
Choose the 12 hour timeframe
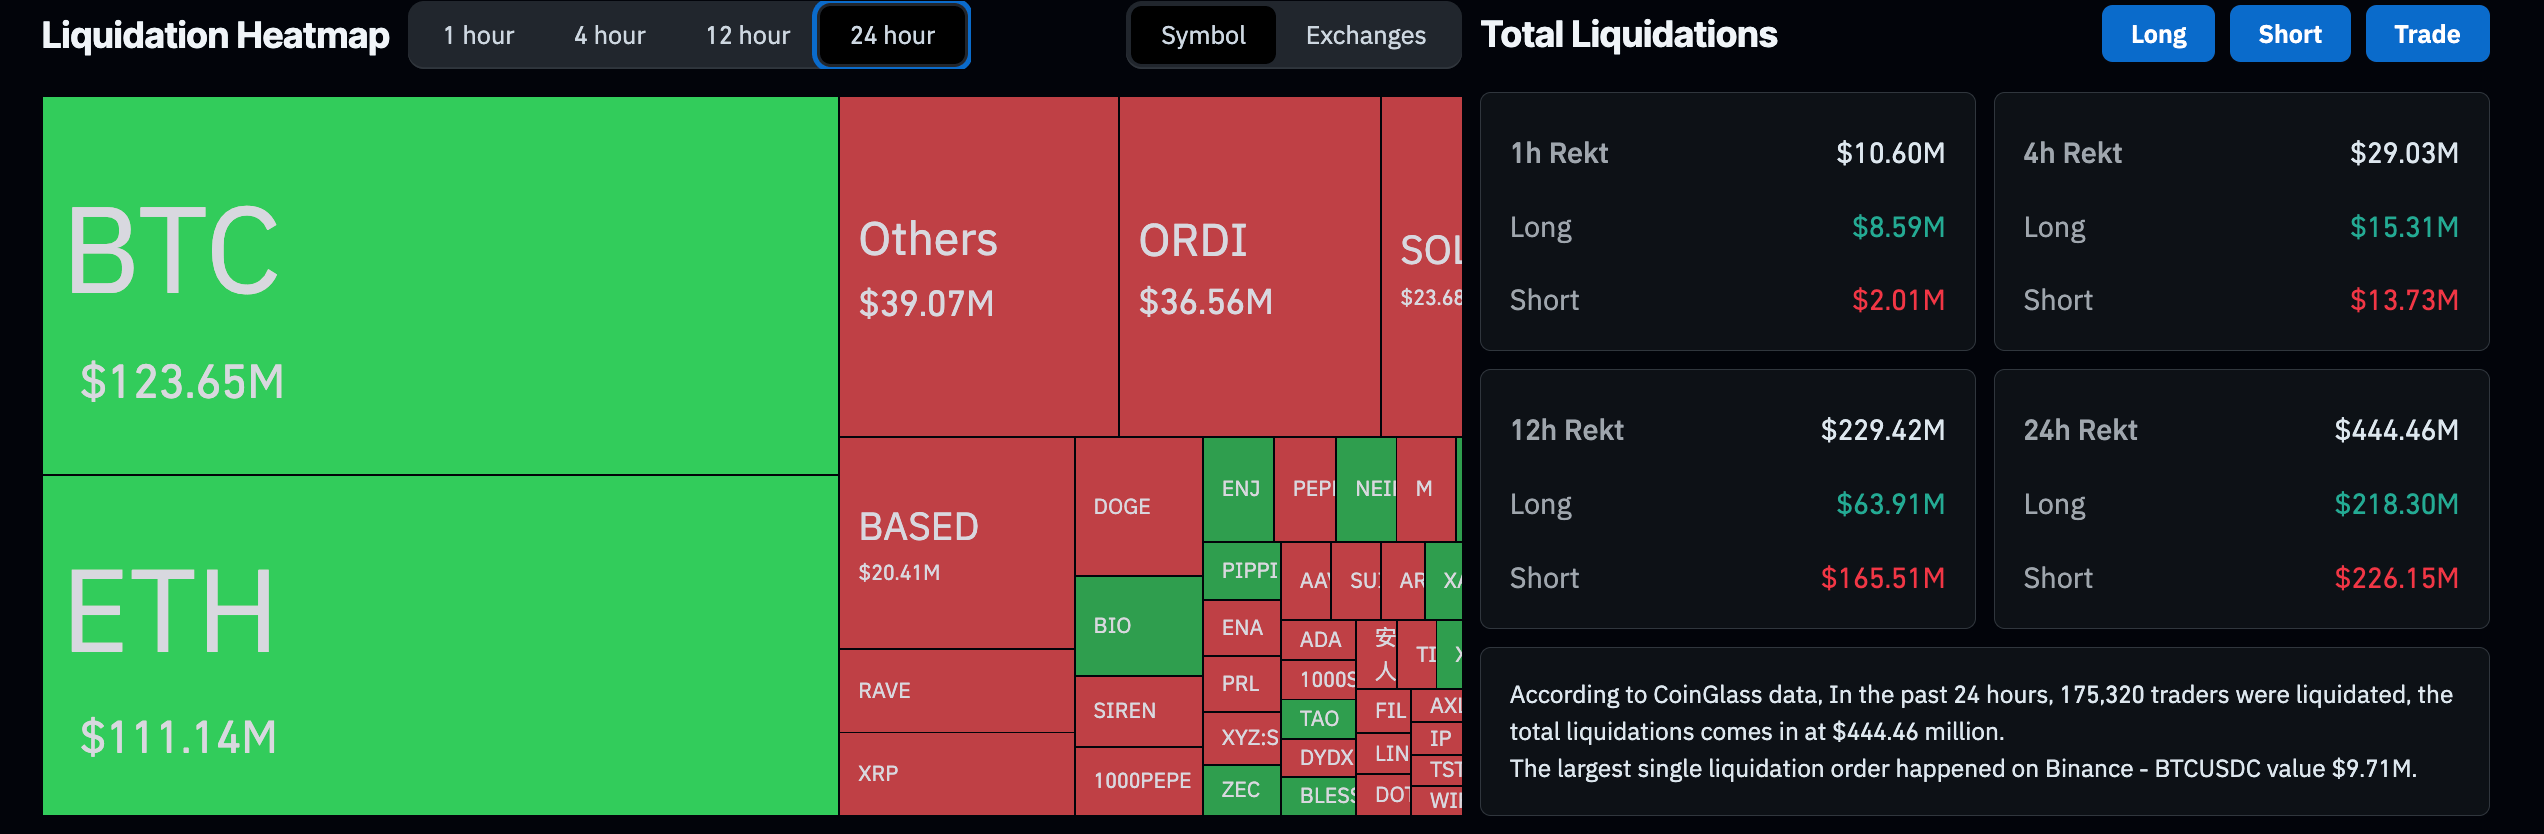pyautogui.click(x=747, y=36)
